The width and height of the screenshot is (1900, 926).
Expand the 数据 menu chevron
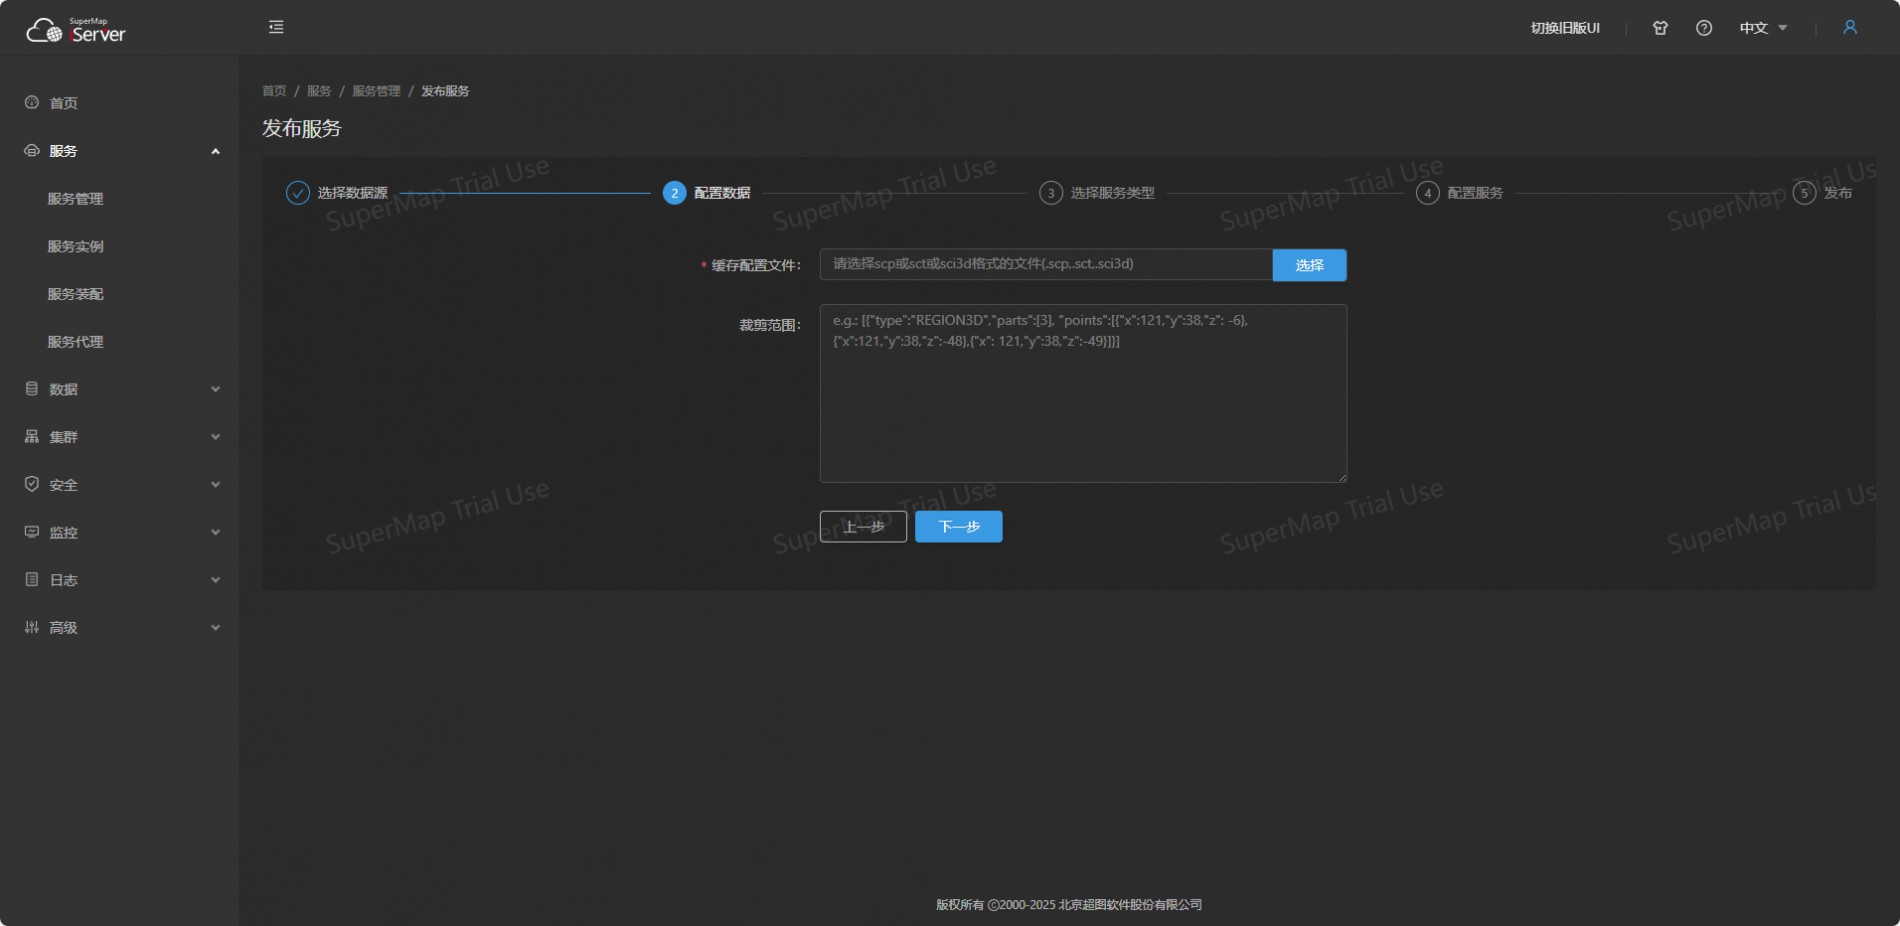point(215,389)
